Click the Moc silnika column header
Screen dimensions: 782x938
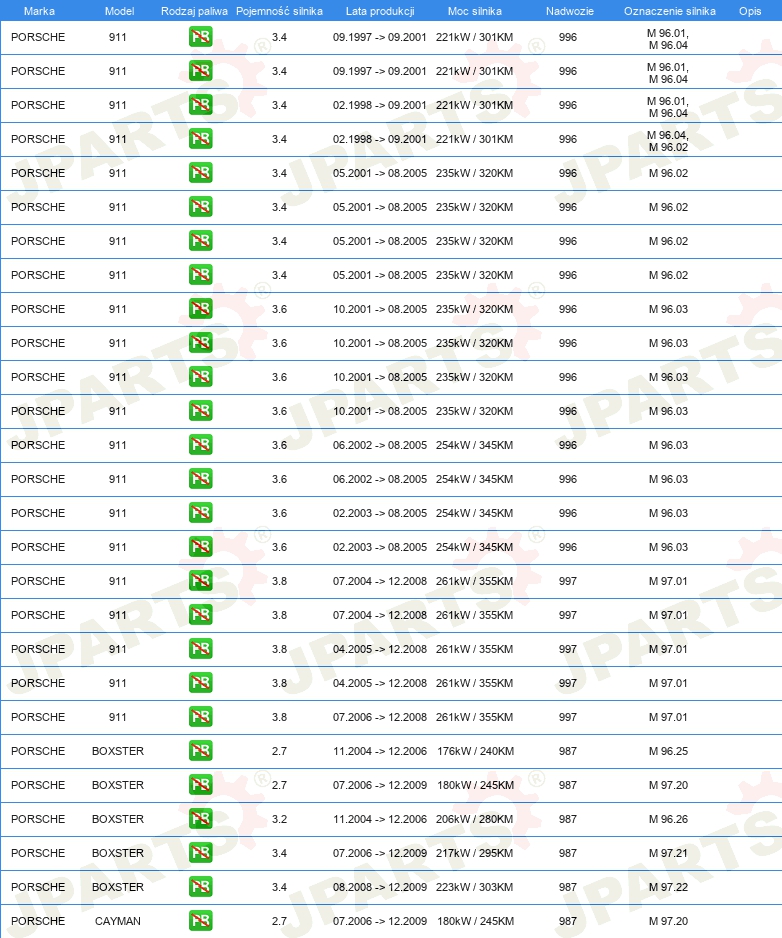474,11
